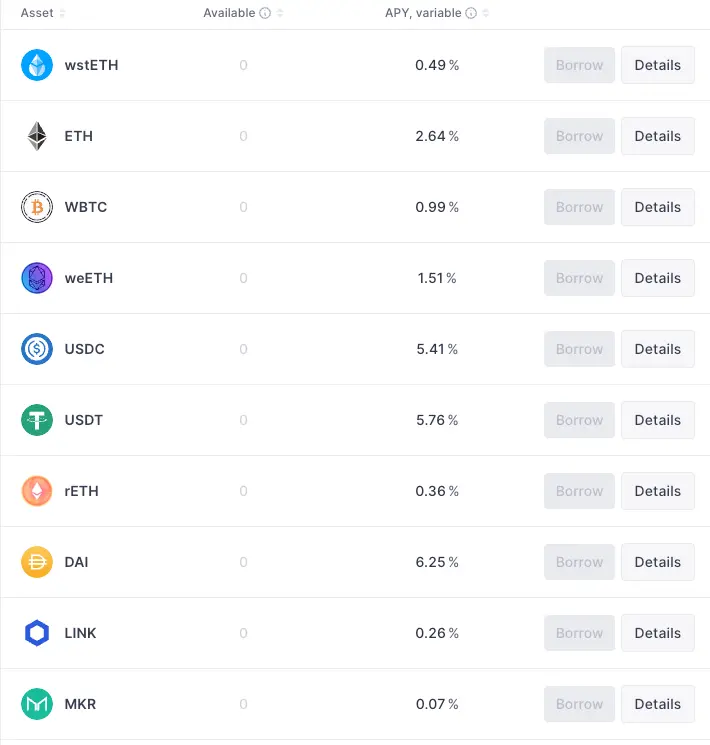This screenshot has width=710, height=745.
Task: Click the wstETH token icon
Action: coord(37,65)
